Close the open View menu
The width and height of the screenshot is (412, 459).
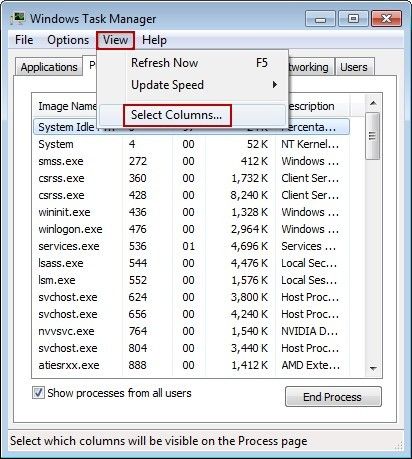115,40
